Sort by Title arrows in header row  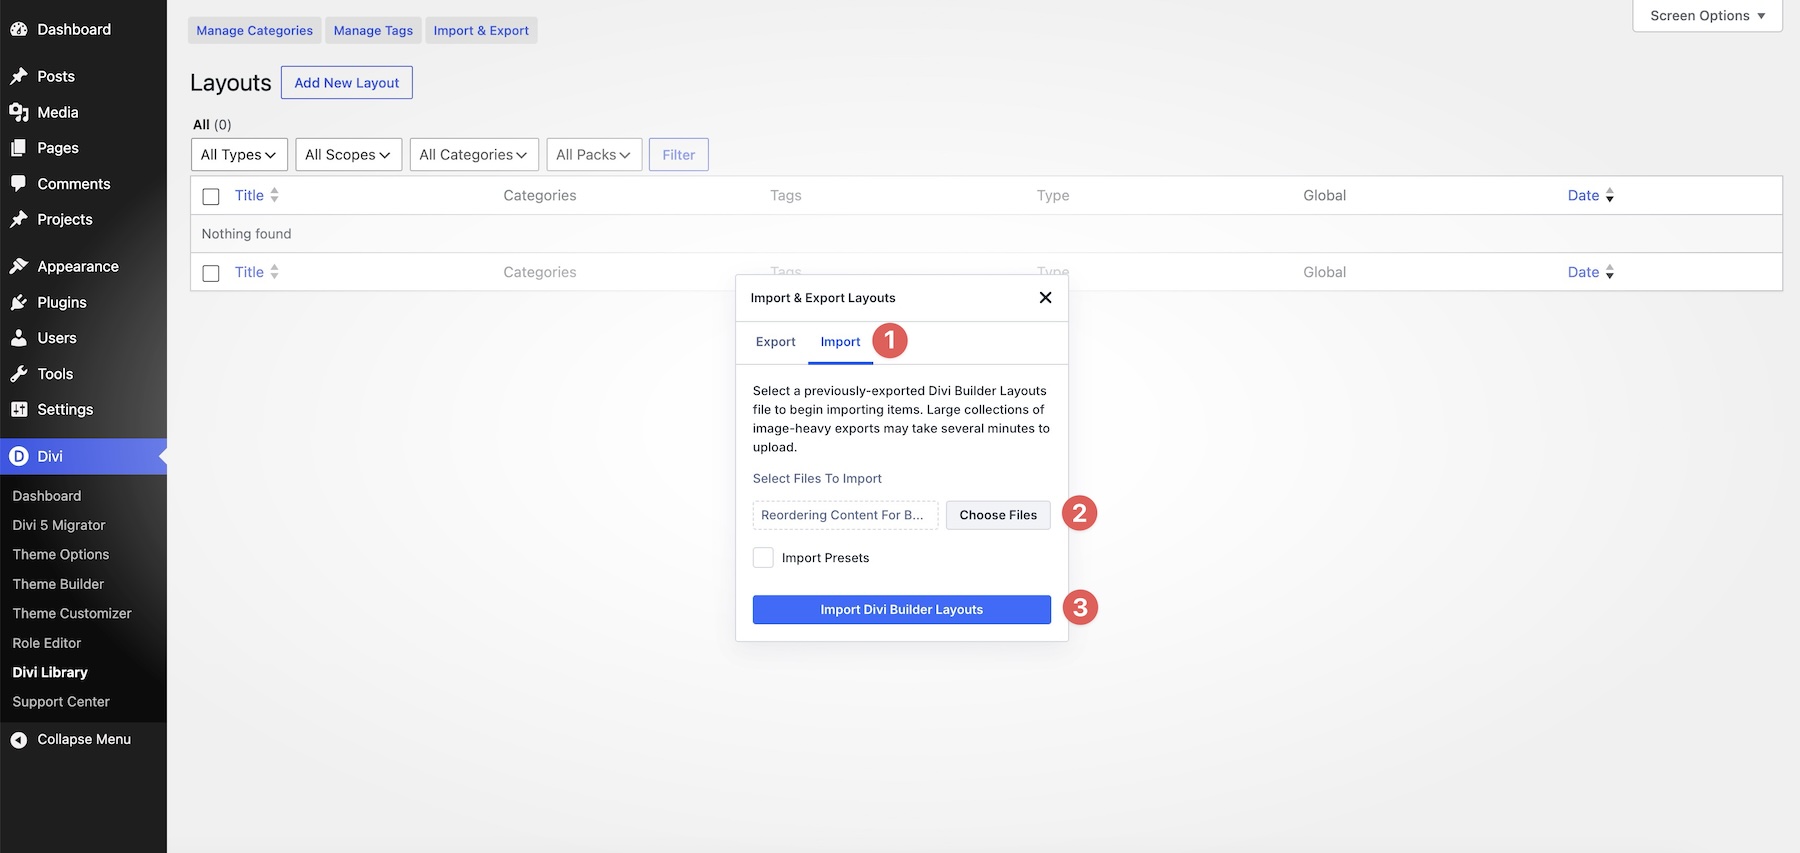click(x=274, y=195)
